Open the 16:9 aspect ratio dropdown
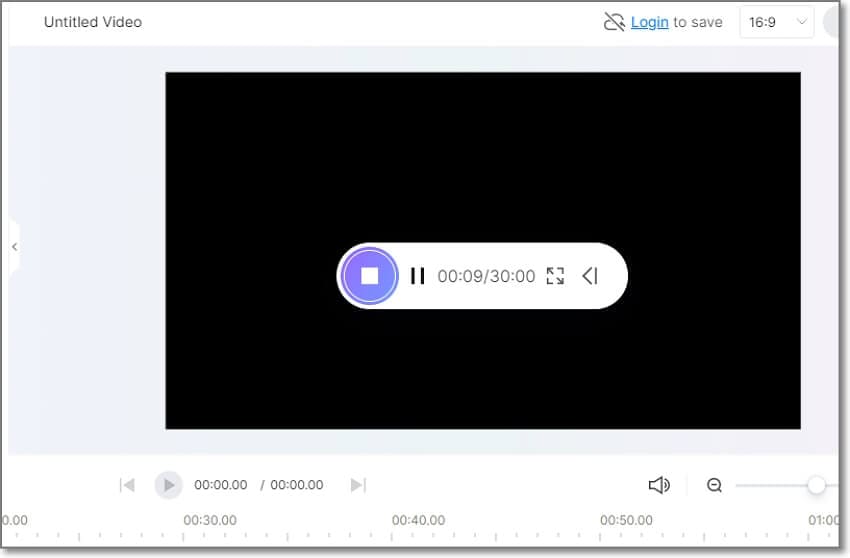The width and height of the screenshot is (850, 558). (x=776, y=22)
